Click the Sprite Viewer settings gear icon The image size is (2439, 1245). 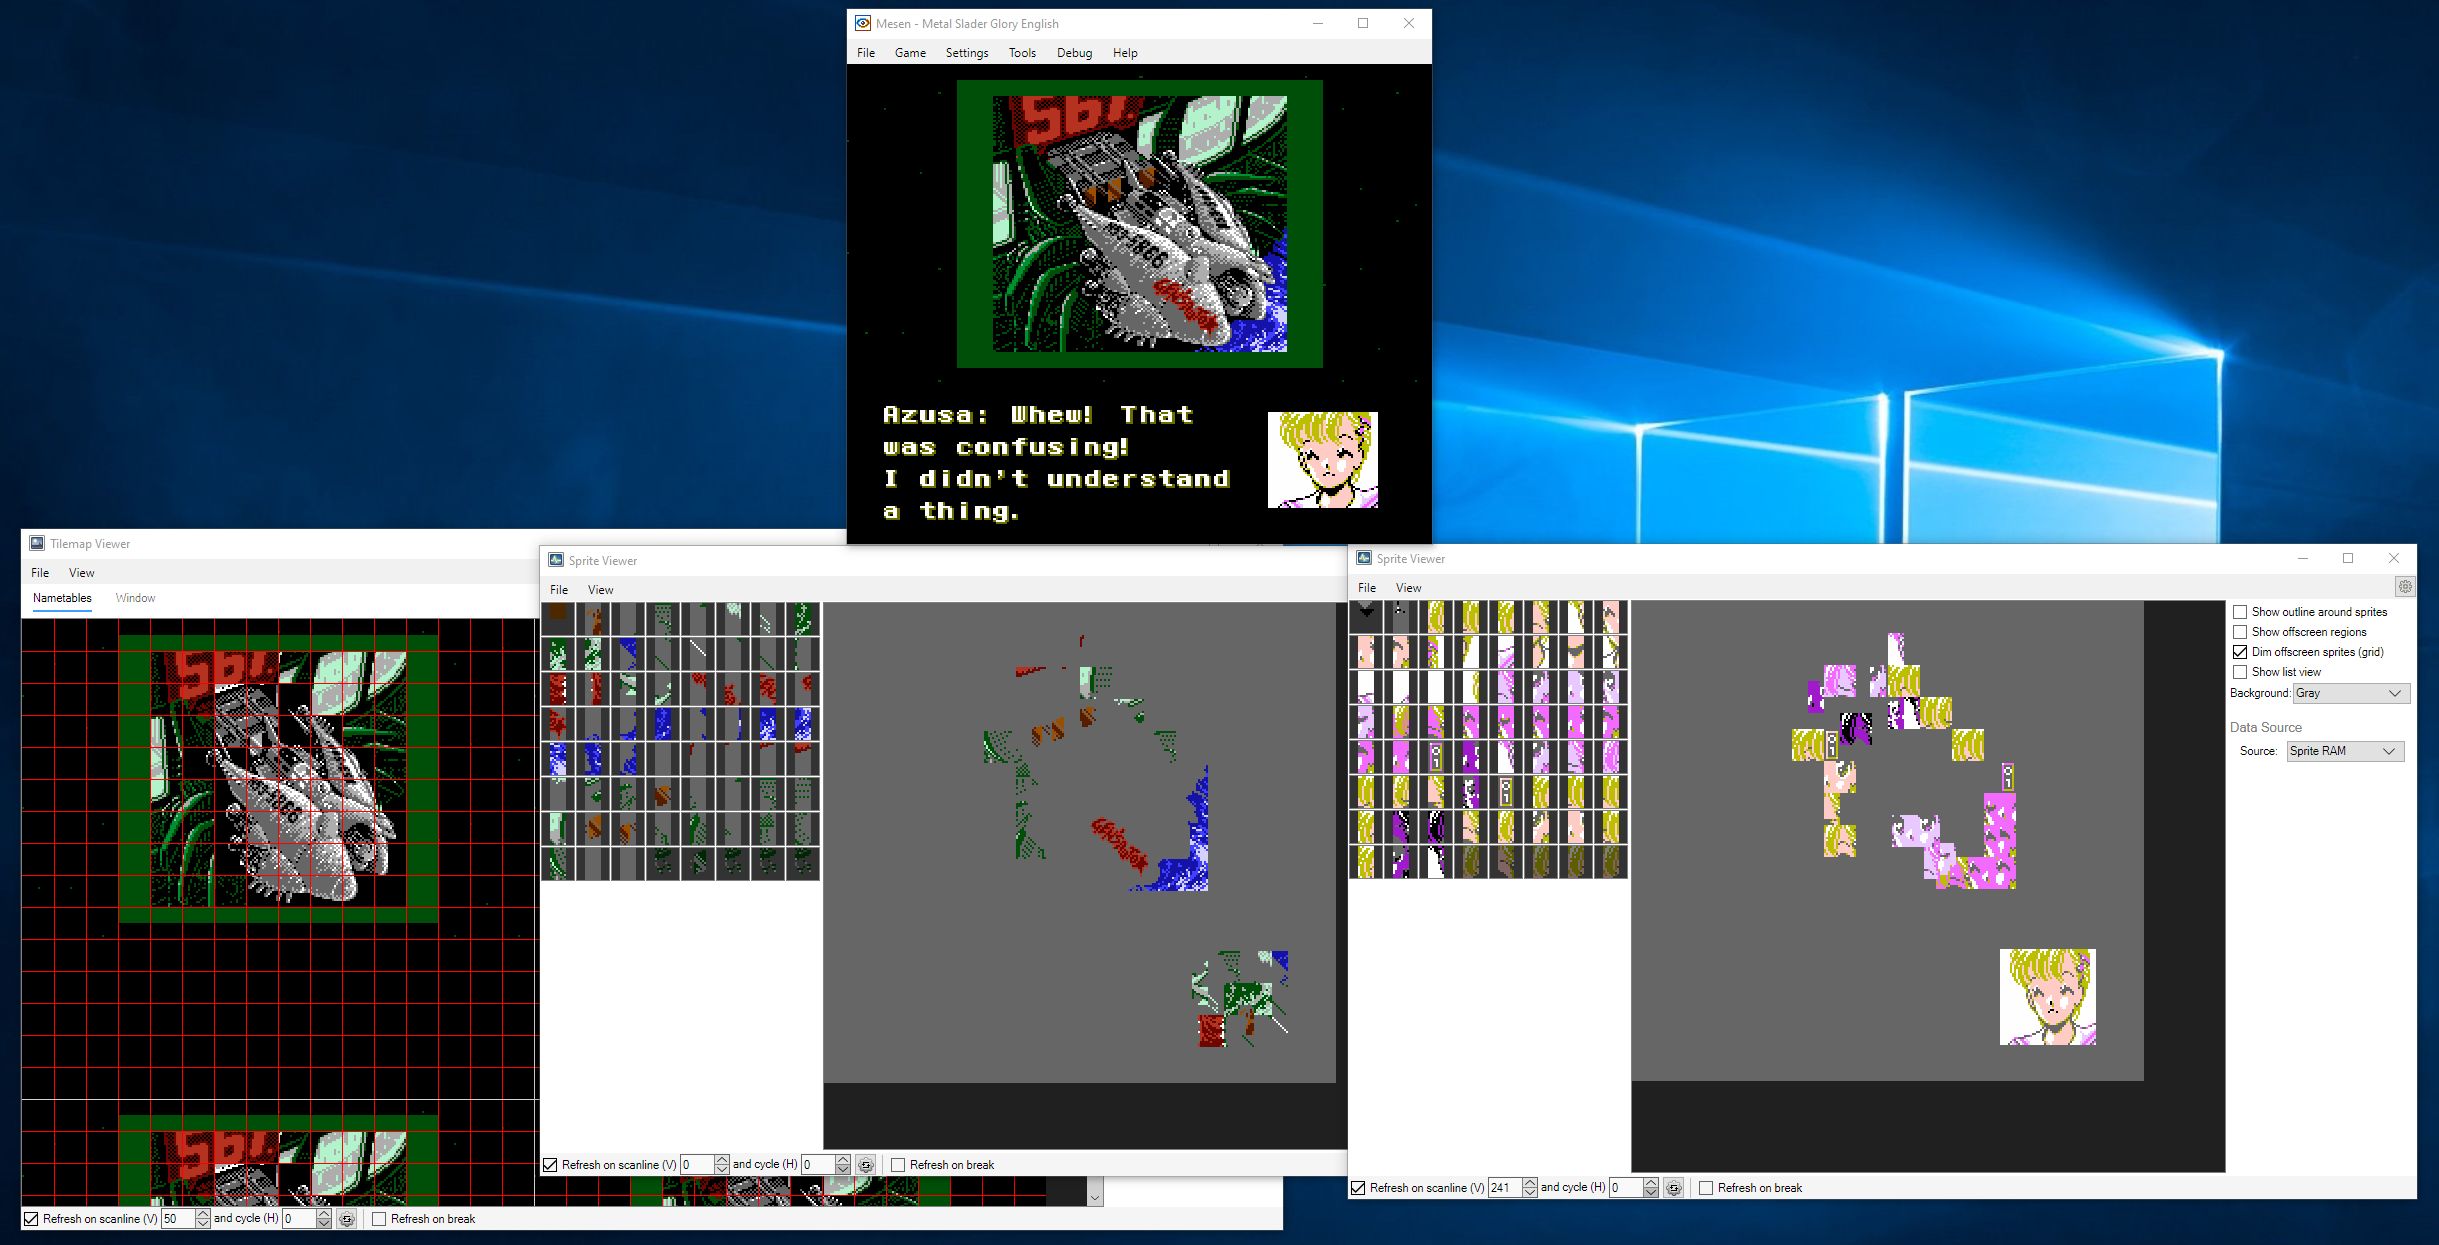[2405, 587]
